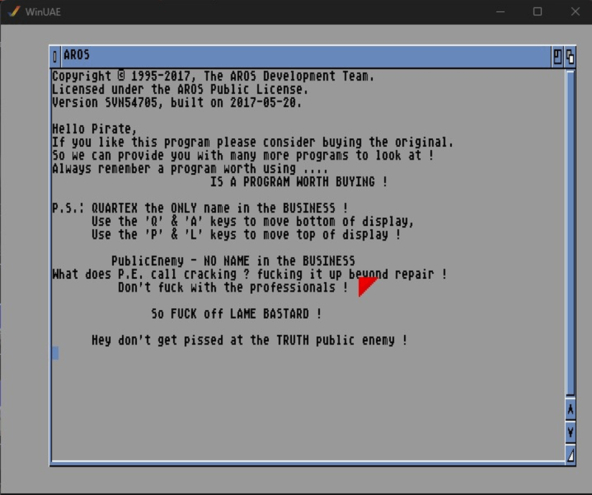The width and height of the screenshot is (592, 495).
Task: Minimize the WinUAE window
Action: tap(501, 12)
